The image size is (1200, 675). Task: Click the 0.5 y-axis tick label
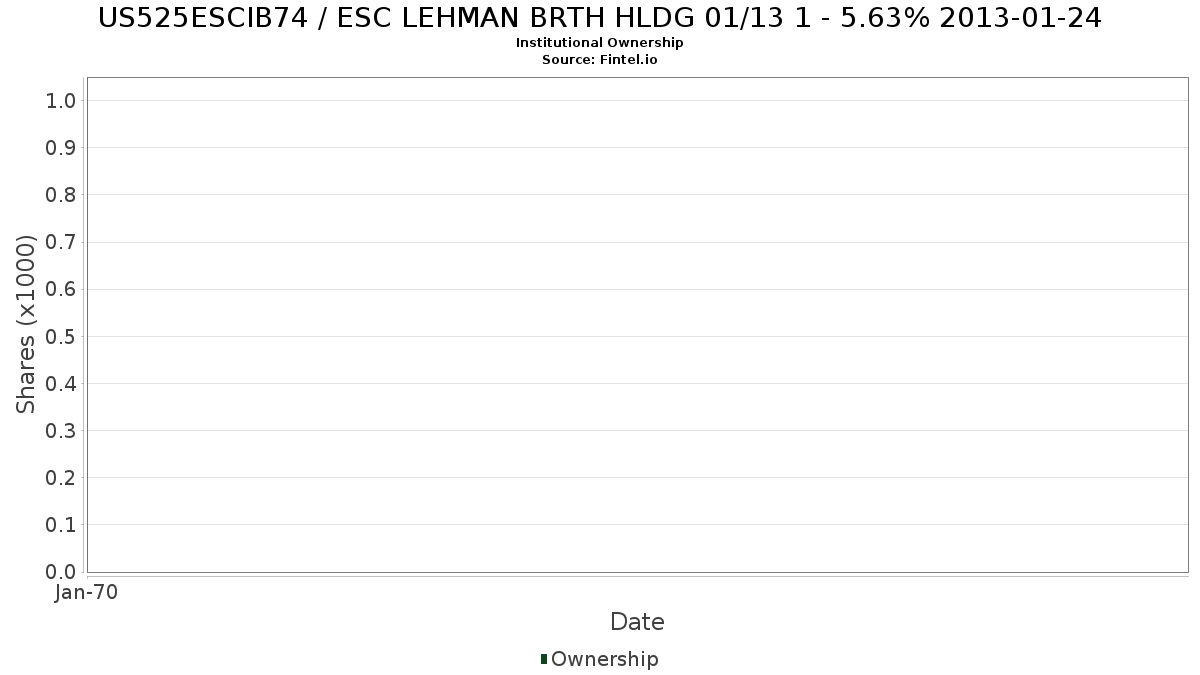[61, 336]
